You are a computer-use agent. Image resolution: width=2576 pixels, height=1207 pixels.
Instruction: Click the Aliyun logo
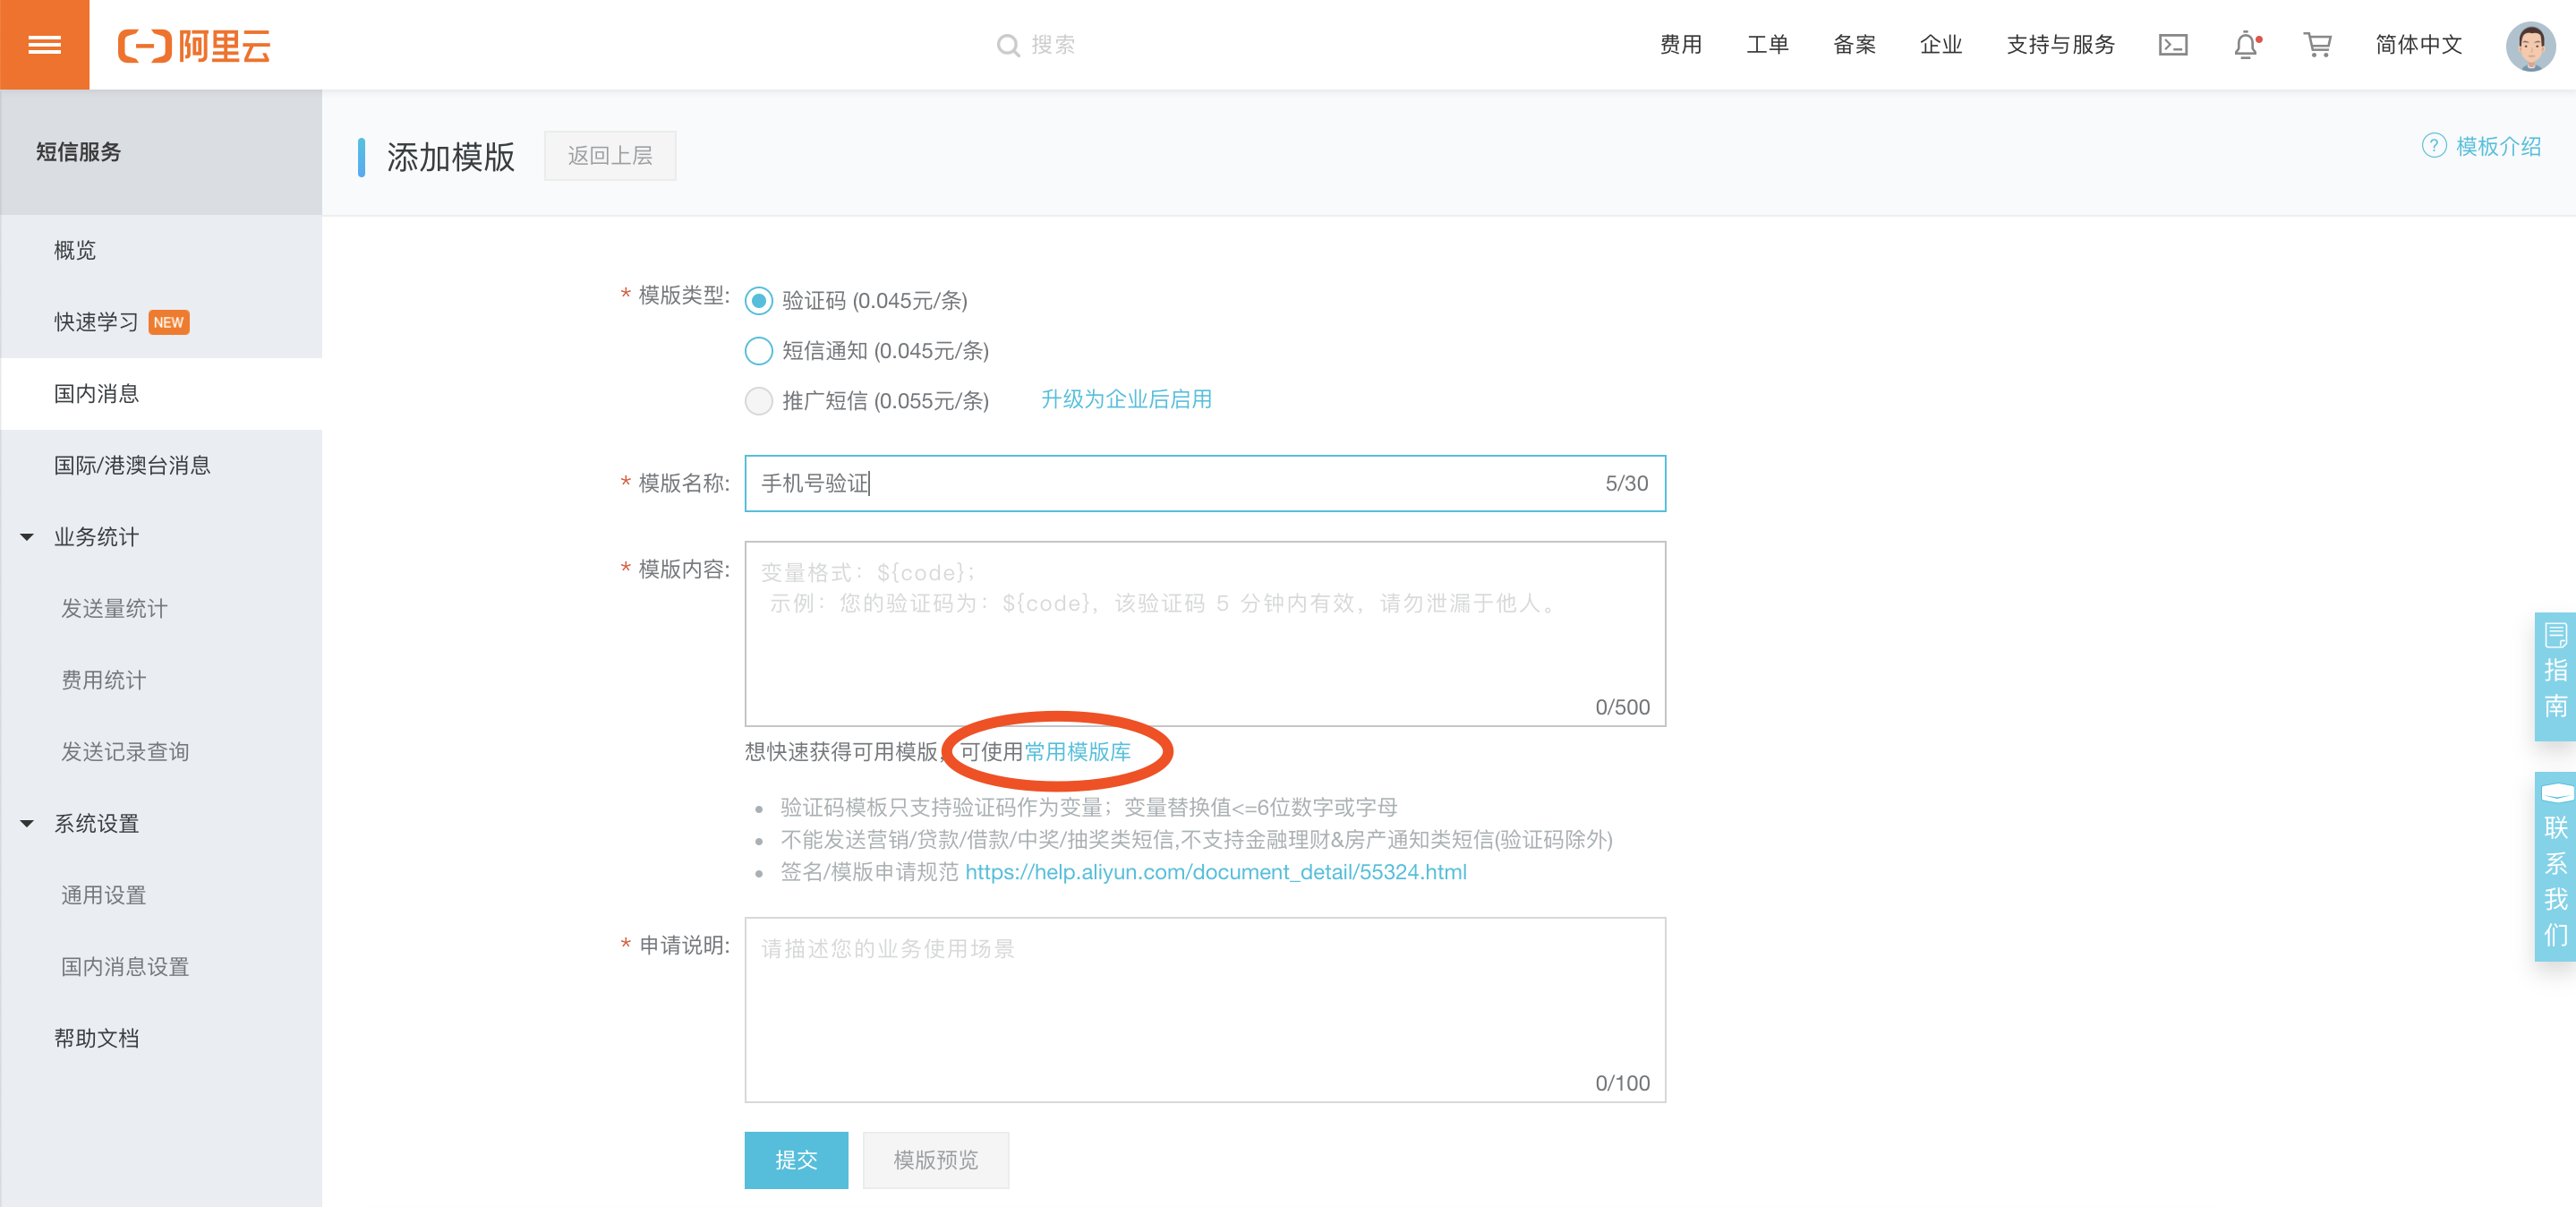click(194, 45)
